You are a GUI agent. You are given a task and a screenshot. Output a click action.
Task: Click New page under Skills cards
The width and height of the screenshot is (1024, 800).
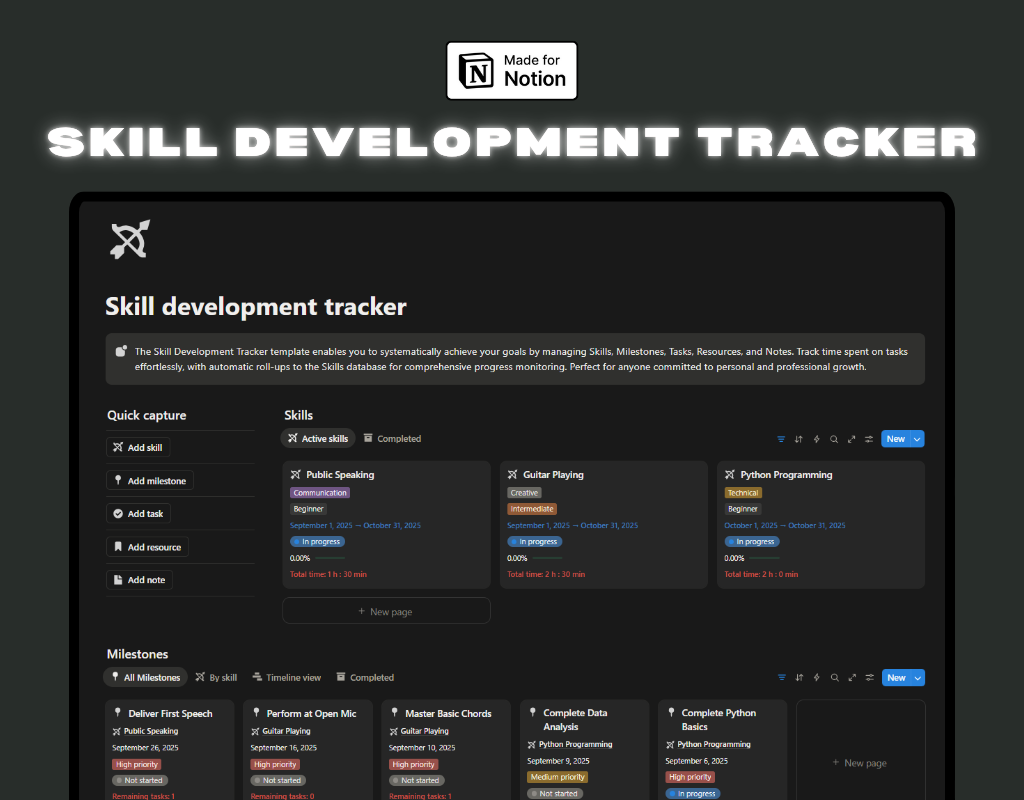(386, 611)
